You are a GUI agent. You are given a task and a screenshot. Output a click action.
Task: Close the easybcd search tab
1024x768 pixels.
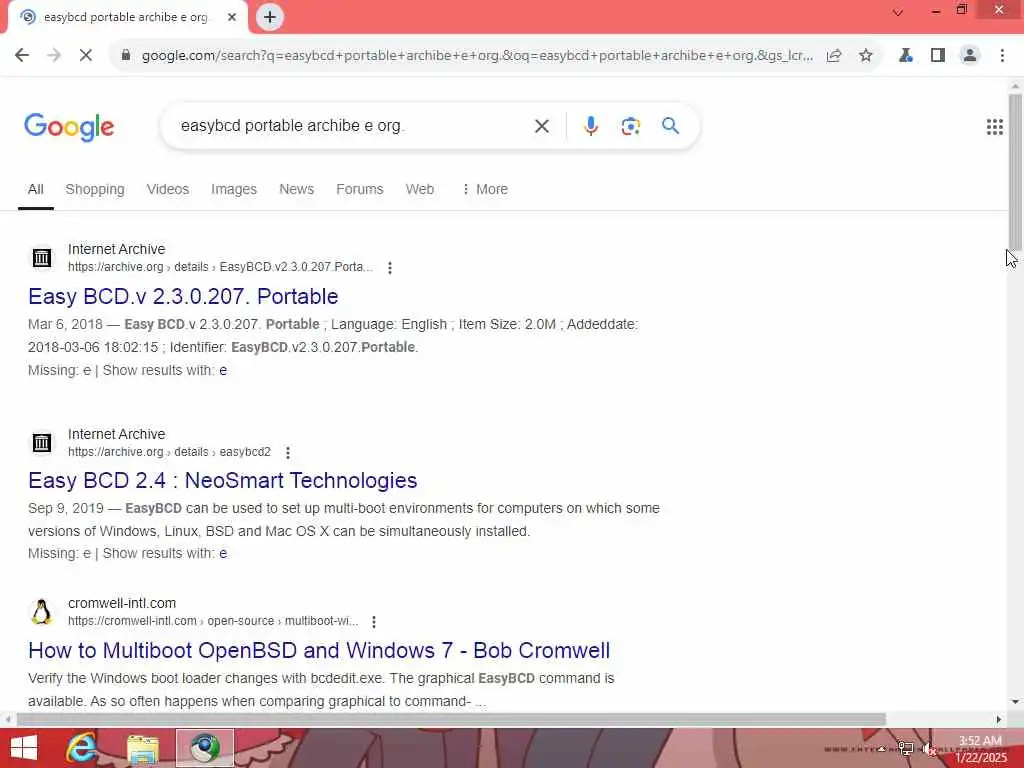pos(231,17)
